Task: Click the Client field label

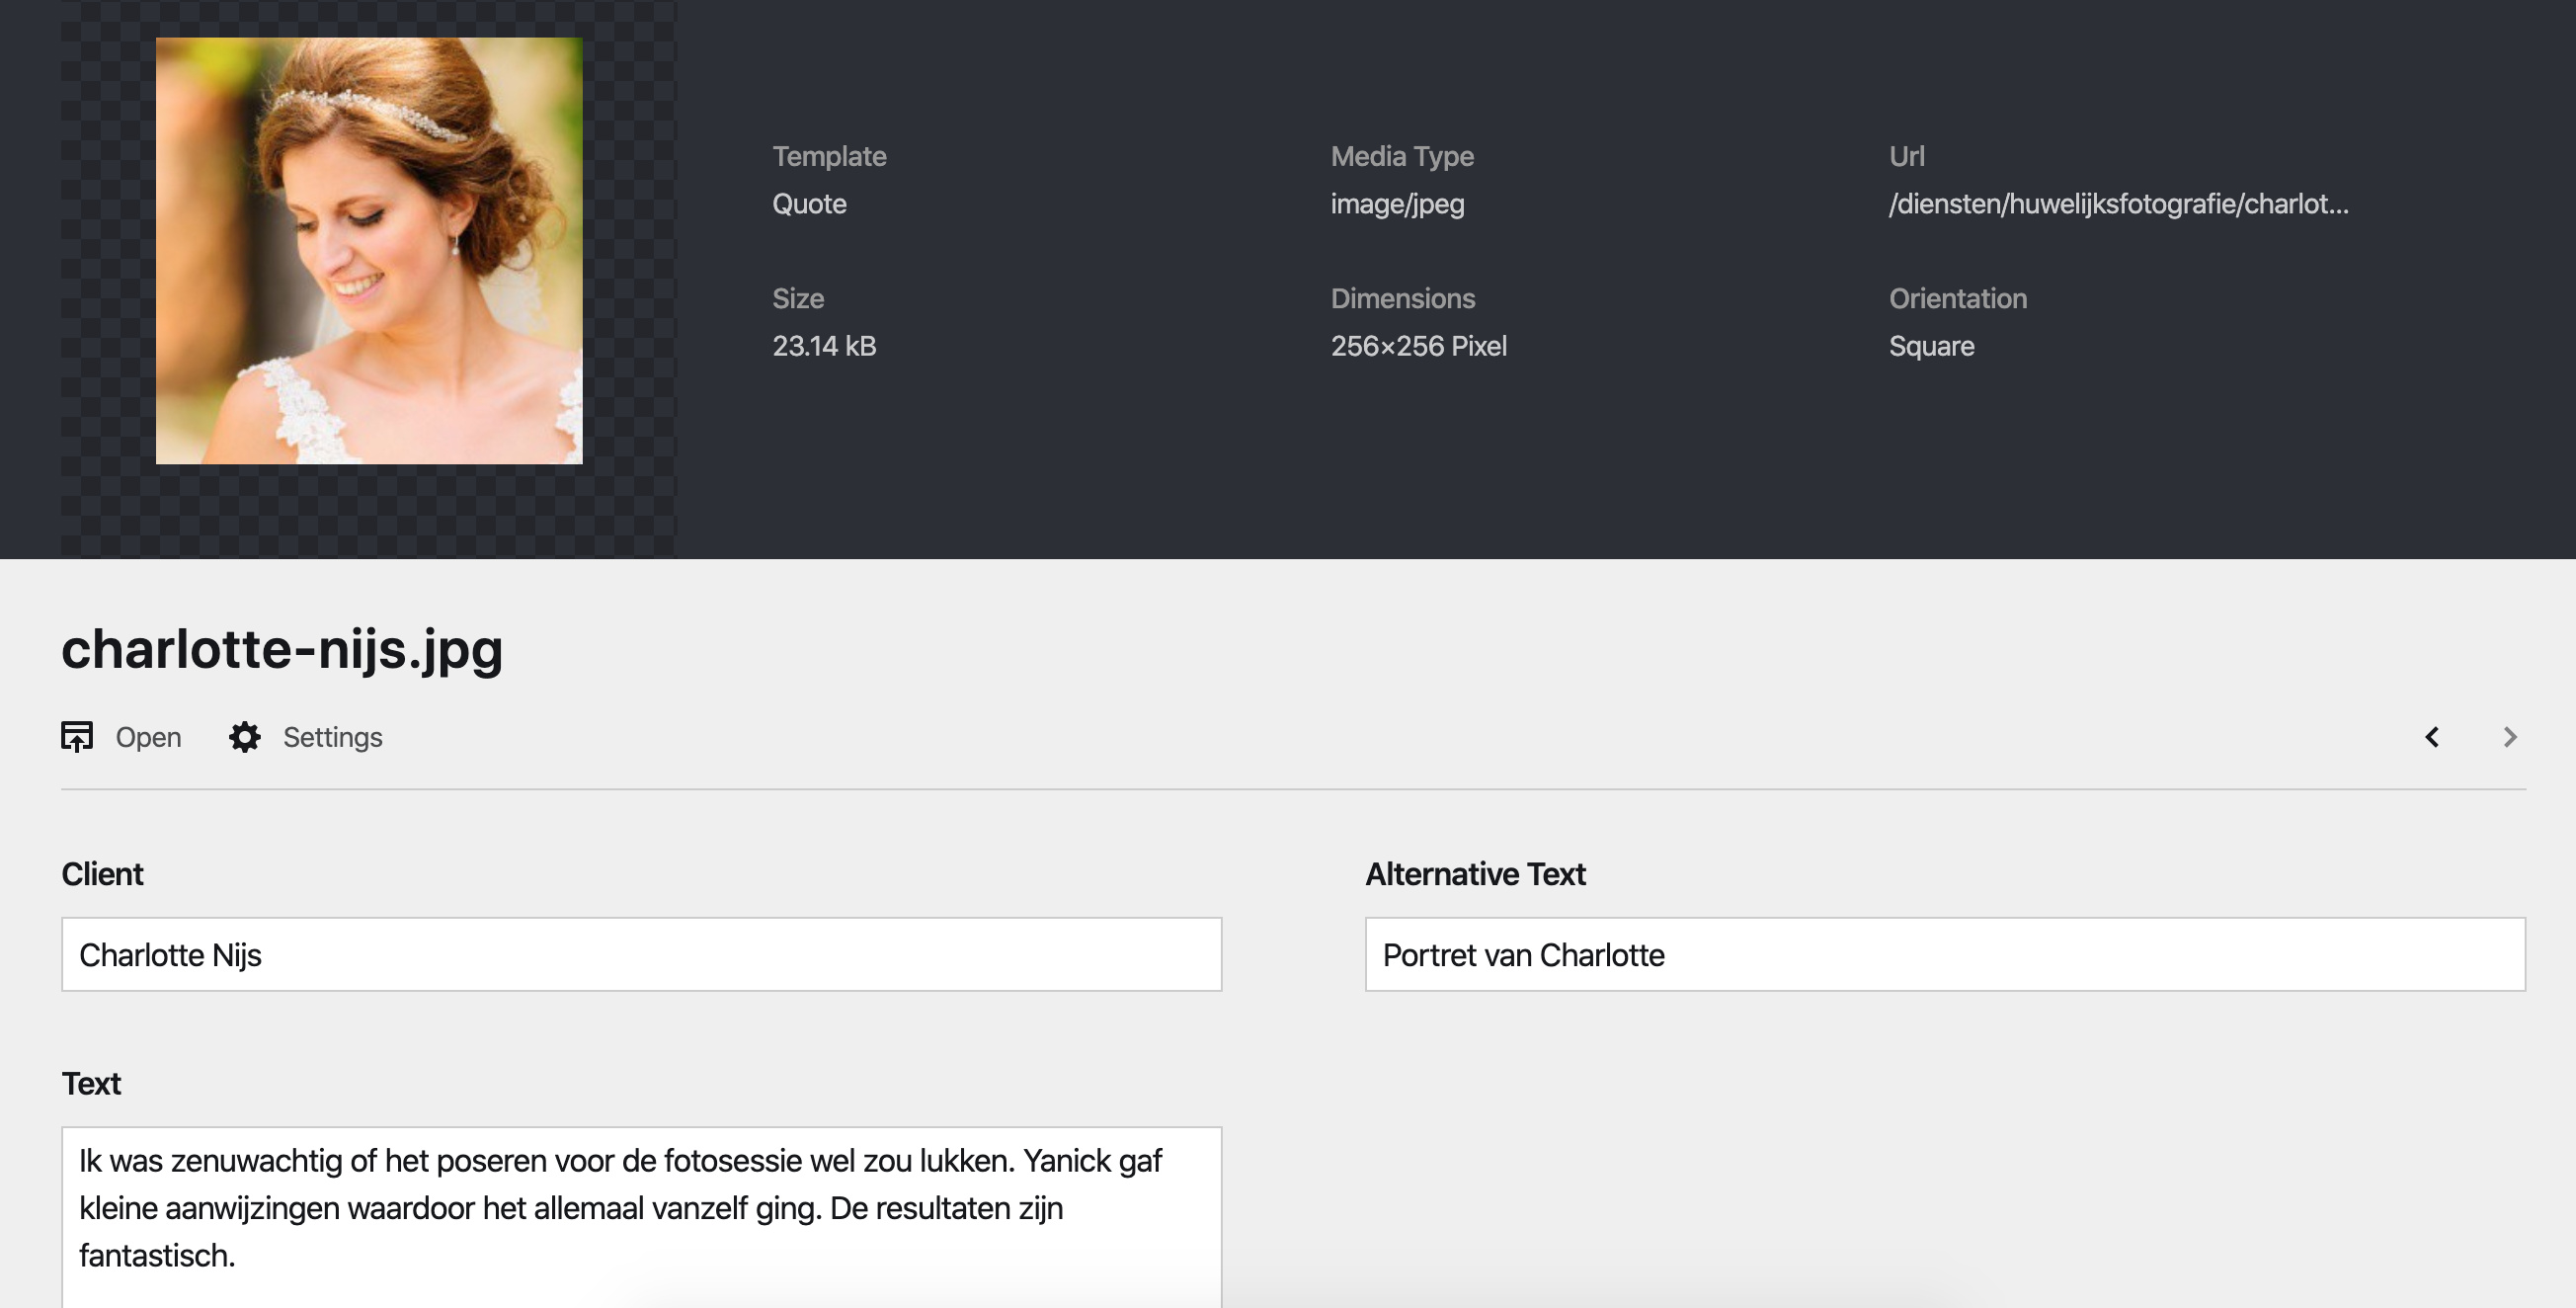Action: coord(102,874)
